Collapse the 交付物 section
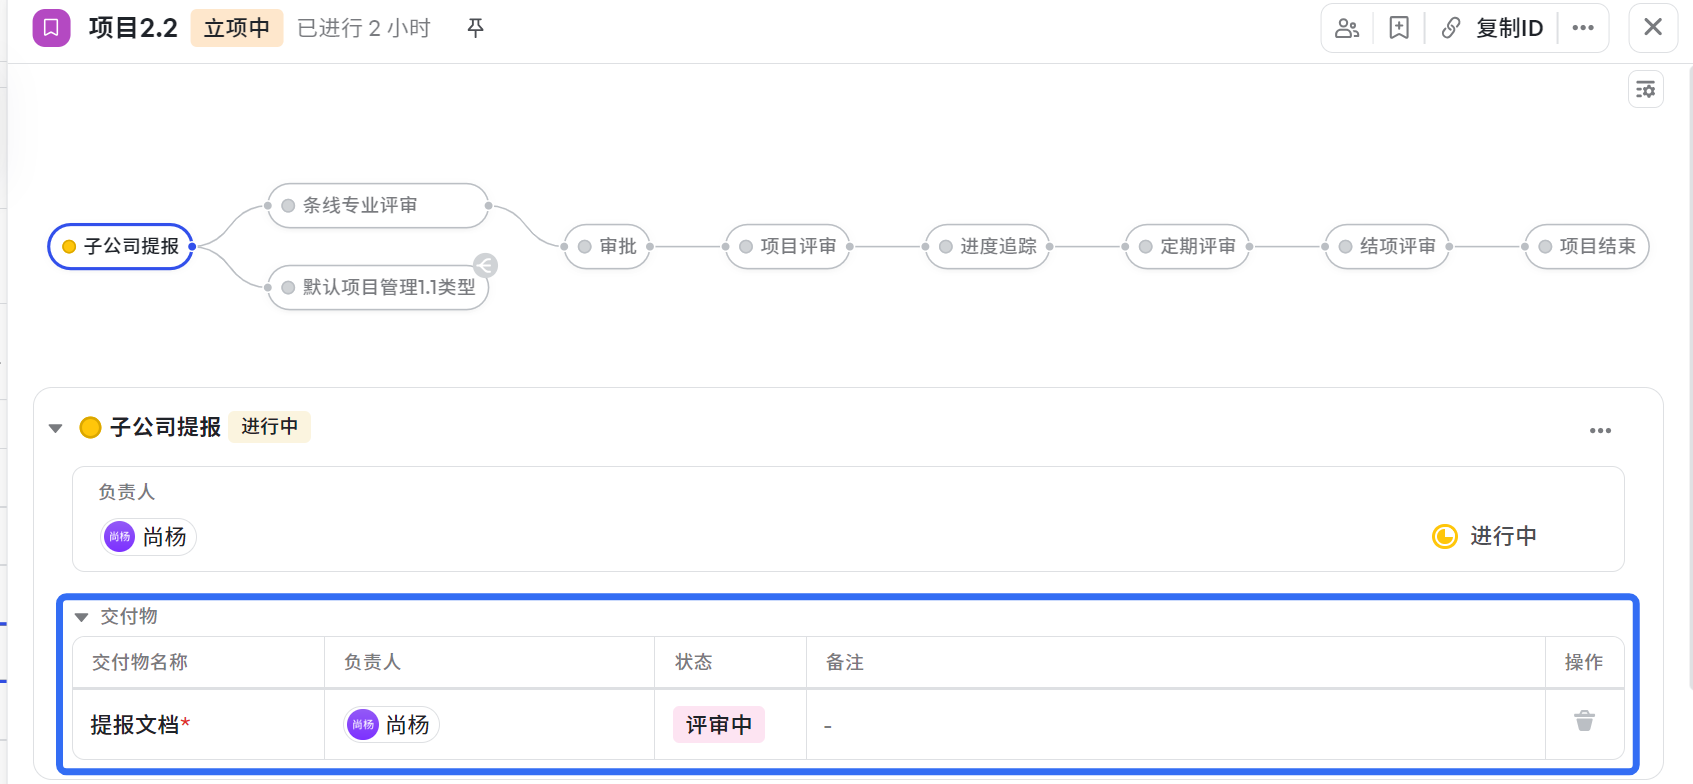The width and height of the screenshot is (1693, 784). [82, 617]
